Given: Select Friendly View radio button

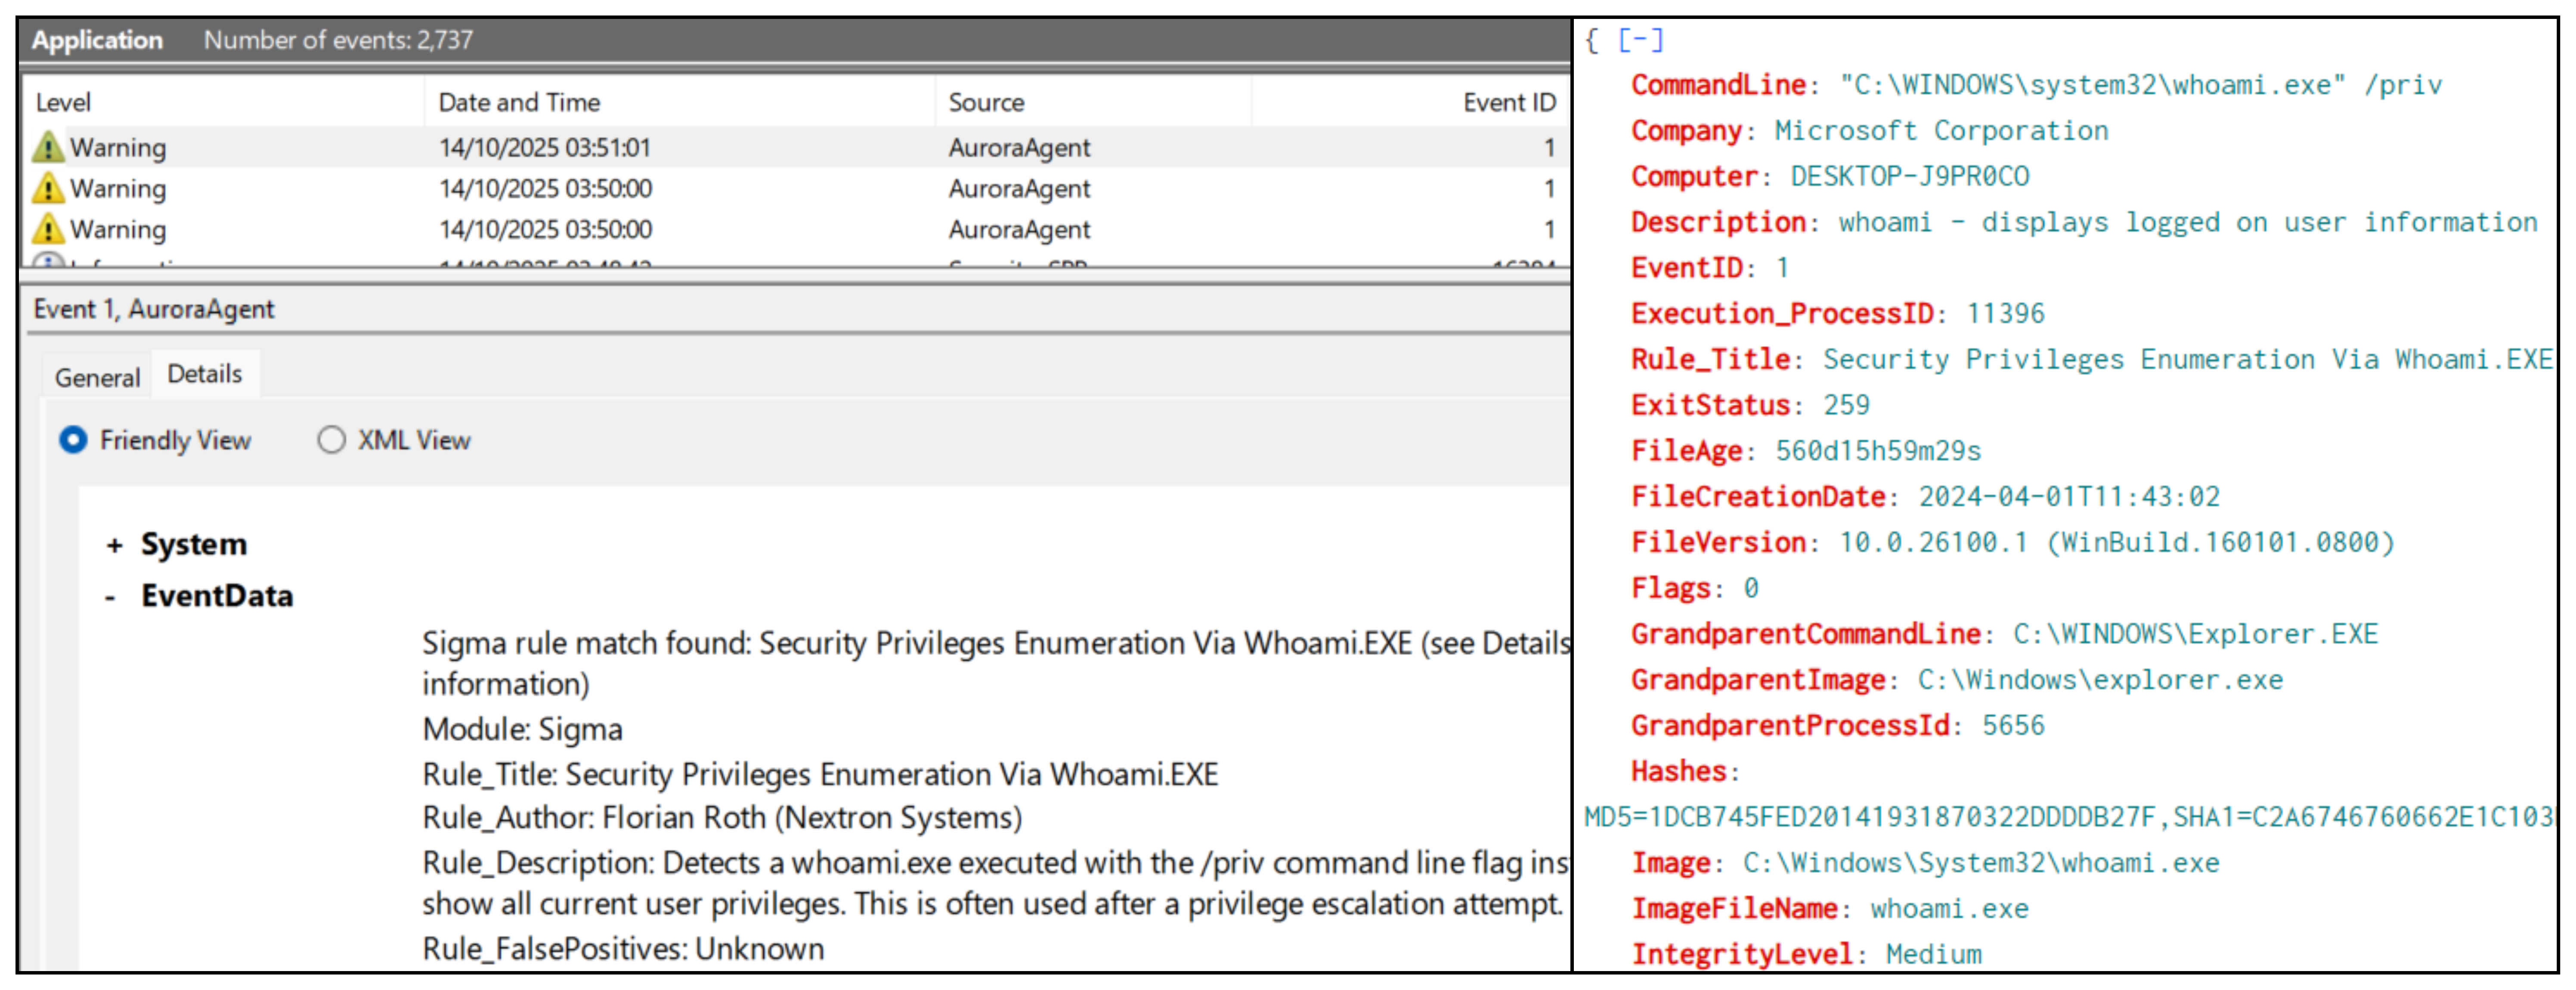Looking at the screenshot, I should tap(73, 440).
